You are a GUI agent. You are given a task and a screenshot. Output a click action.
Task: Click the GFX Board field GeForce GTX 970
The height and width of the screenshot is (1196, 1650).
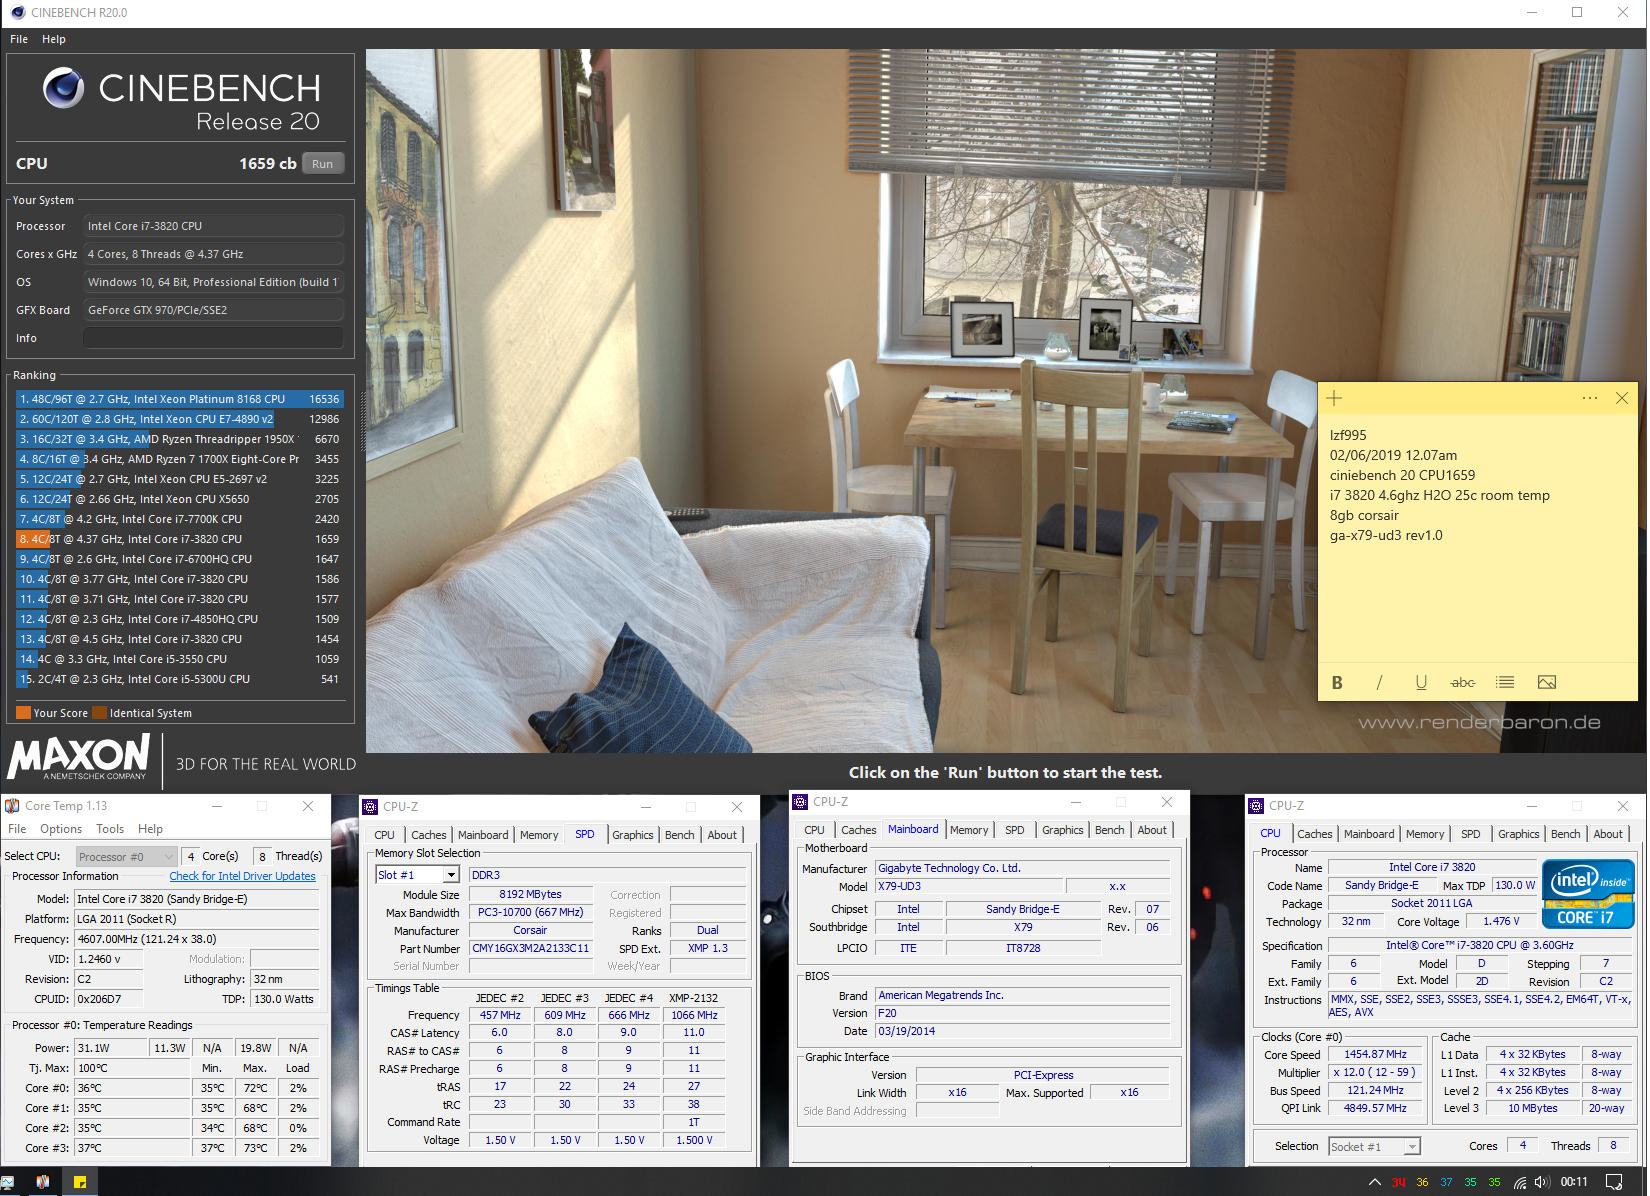[x=213, y=310]
